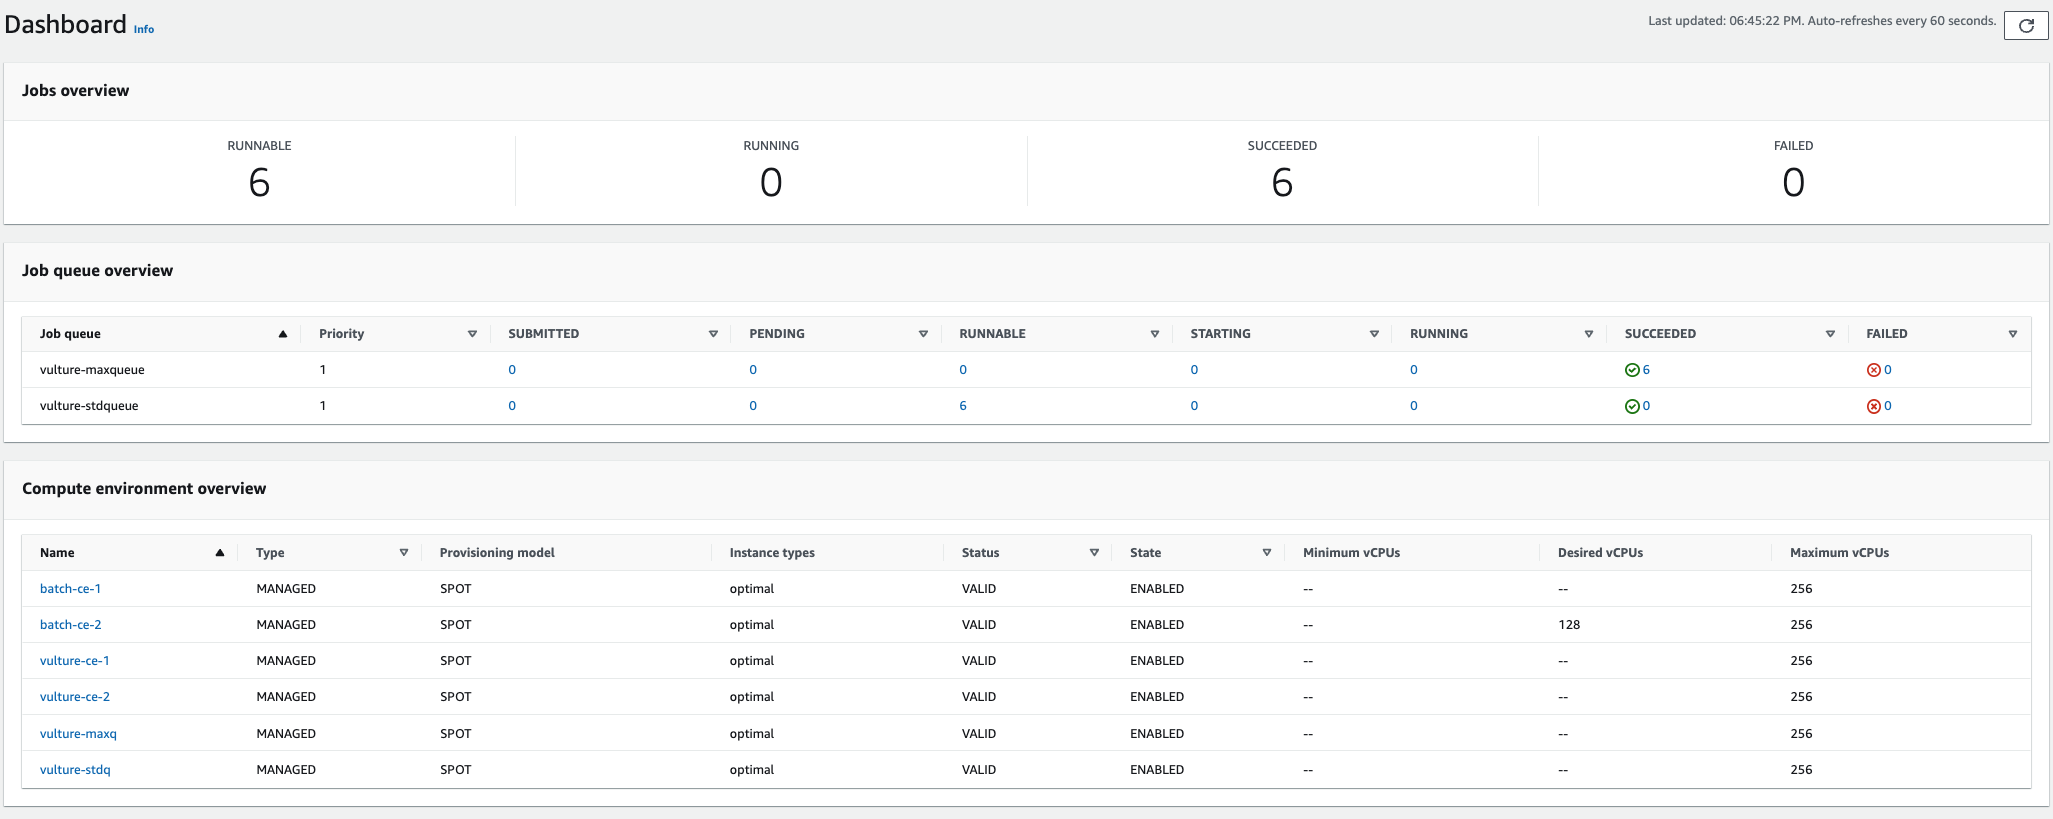2053x819 pixels.
Task: Click the Minimum vCPUs column header
Action: pyautogui.click(x=1351, y=553)
